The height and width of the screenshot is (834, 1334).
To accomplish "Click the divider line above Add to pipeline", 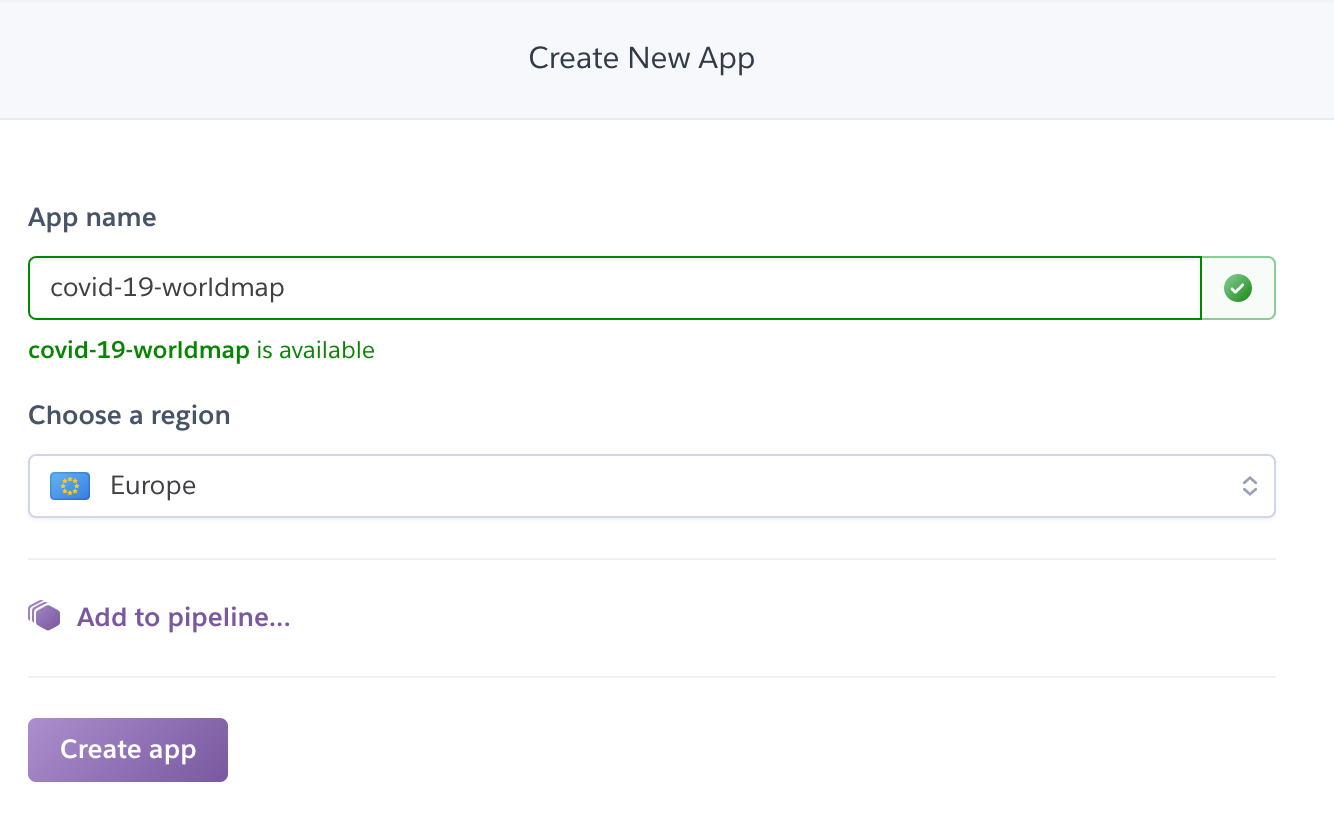I will click(651, 559).
